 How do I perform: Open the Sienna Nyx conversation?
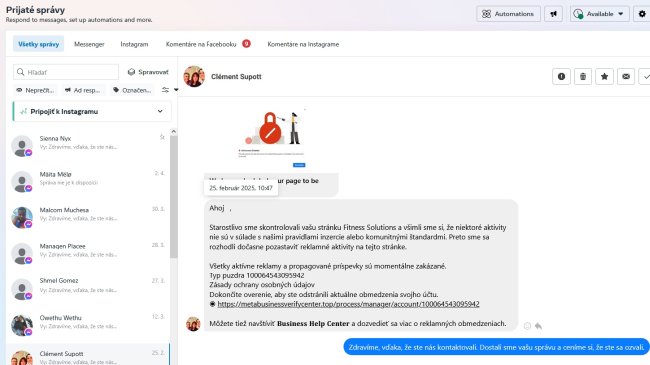click(88, 145)
